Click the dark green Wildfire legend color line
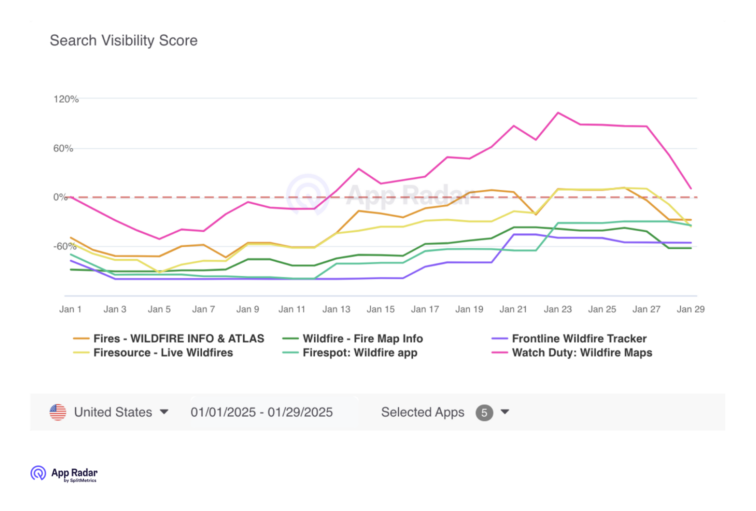This screenshot has width=756, height=511. pos(290,338)
